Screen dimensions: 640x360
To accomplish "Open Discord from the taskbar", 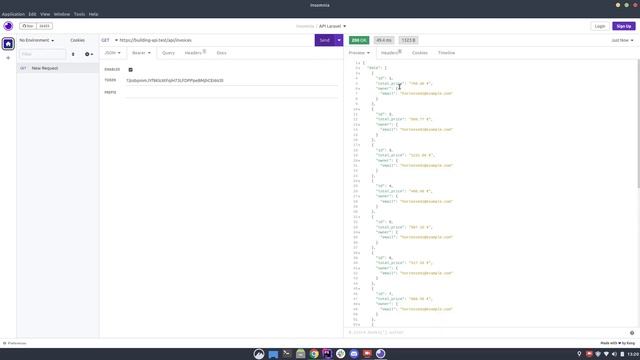I will (354, 354).
